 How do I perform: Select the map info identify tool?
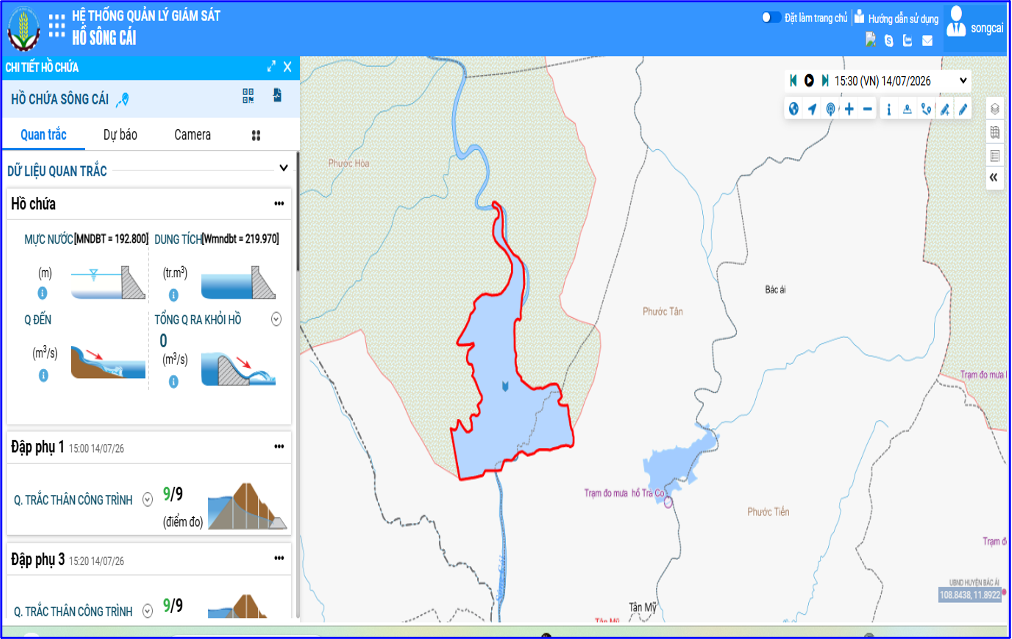point(889,109)
